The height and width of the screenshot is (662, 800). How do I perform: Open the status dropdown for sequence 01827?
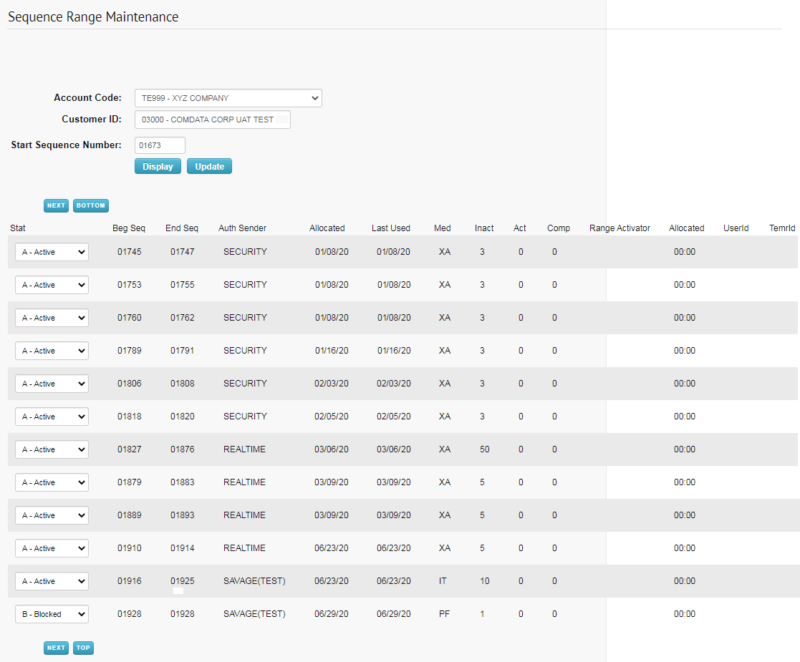[x=51, y=449]
